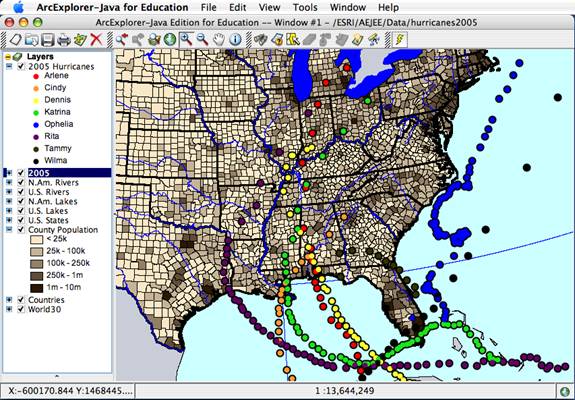Collapse the County Population legend
The width and height of the screenshot is (575, 400).
[9, 230]
